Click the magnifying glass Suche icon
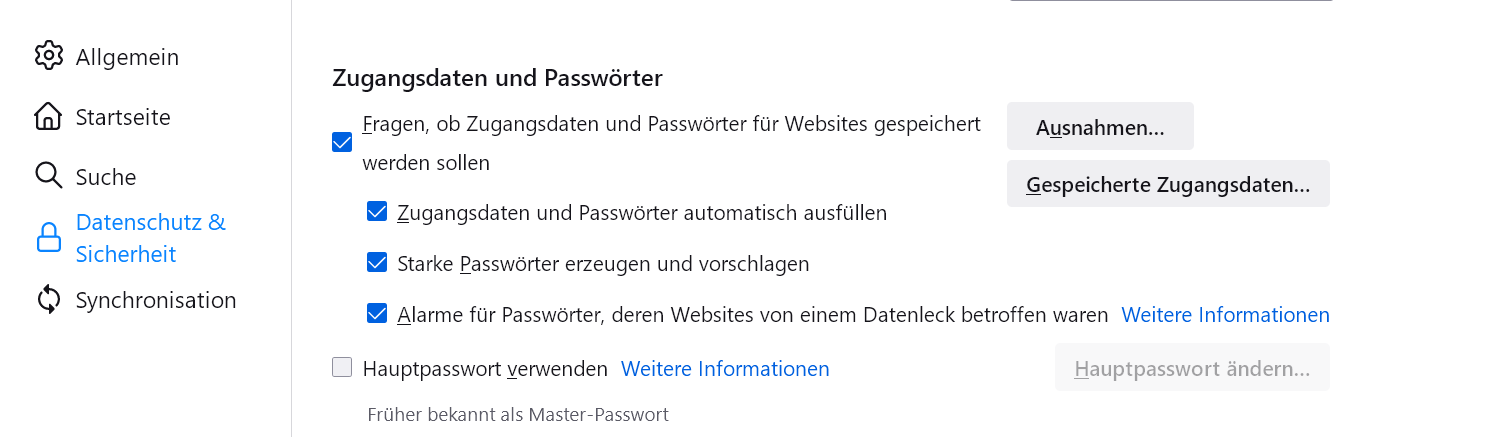The height and width of the screenshot is (437, 1502). [48, 176]
